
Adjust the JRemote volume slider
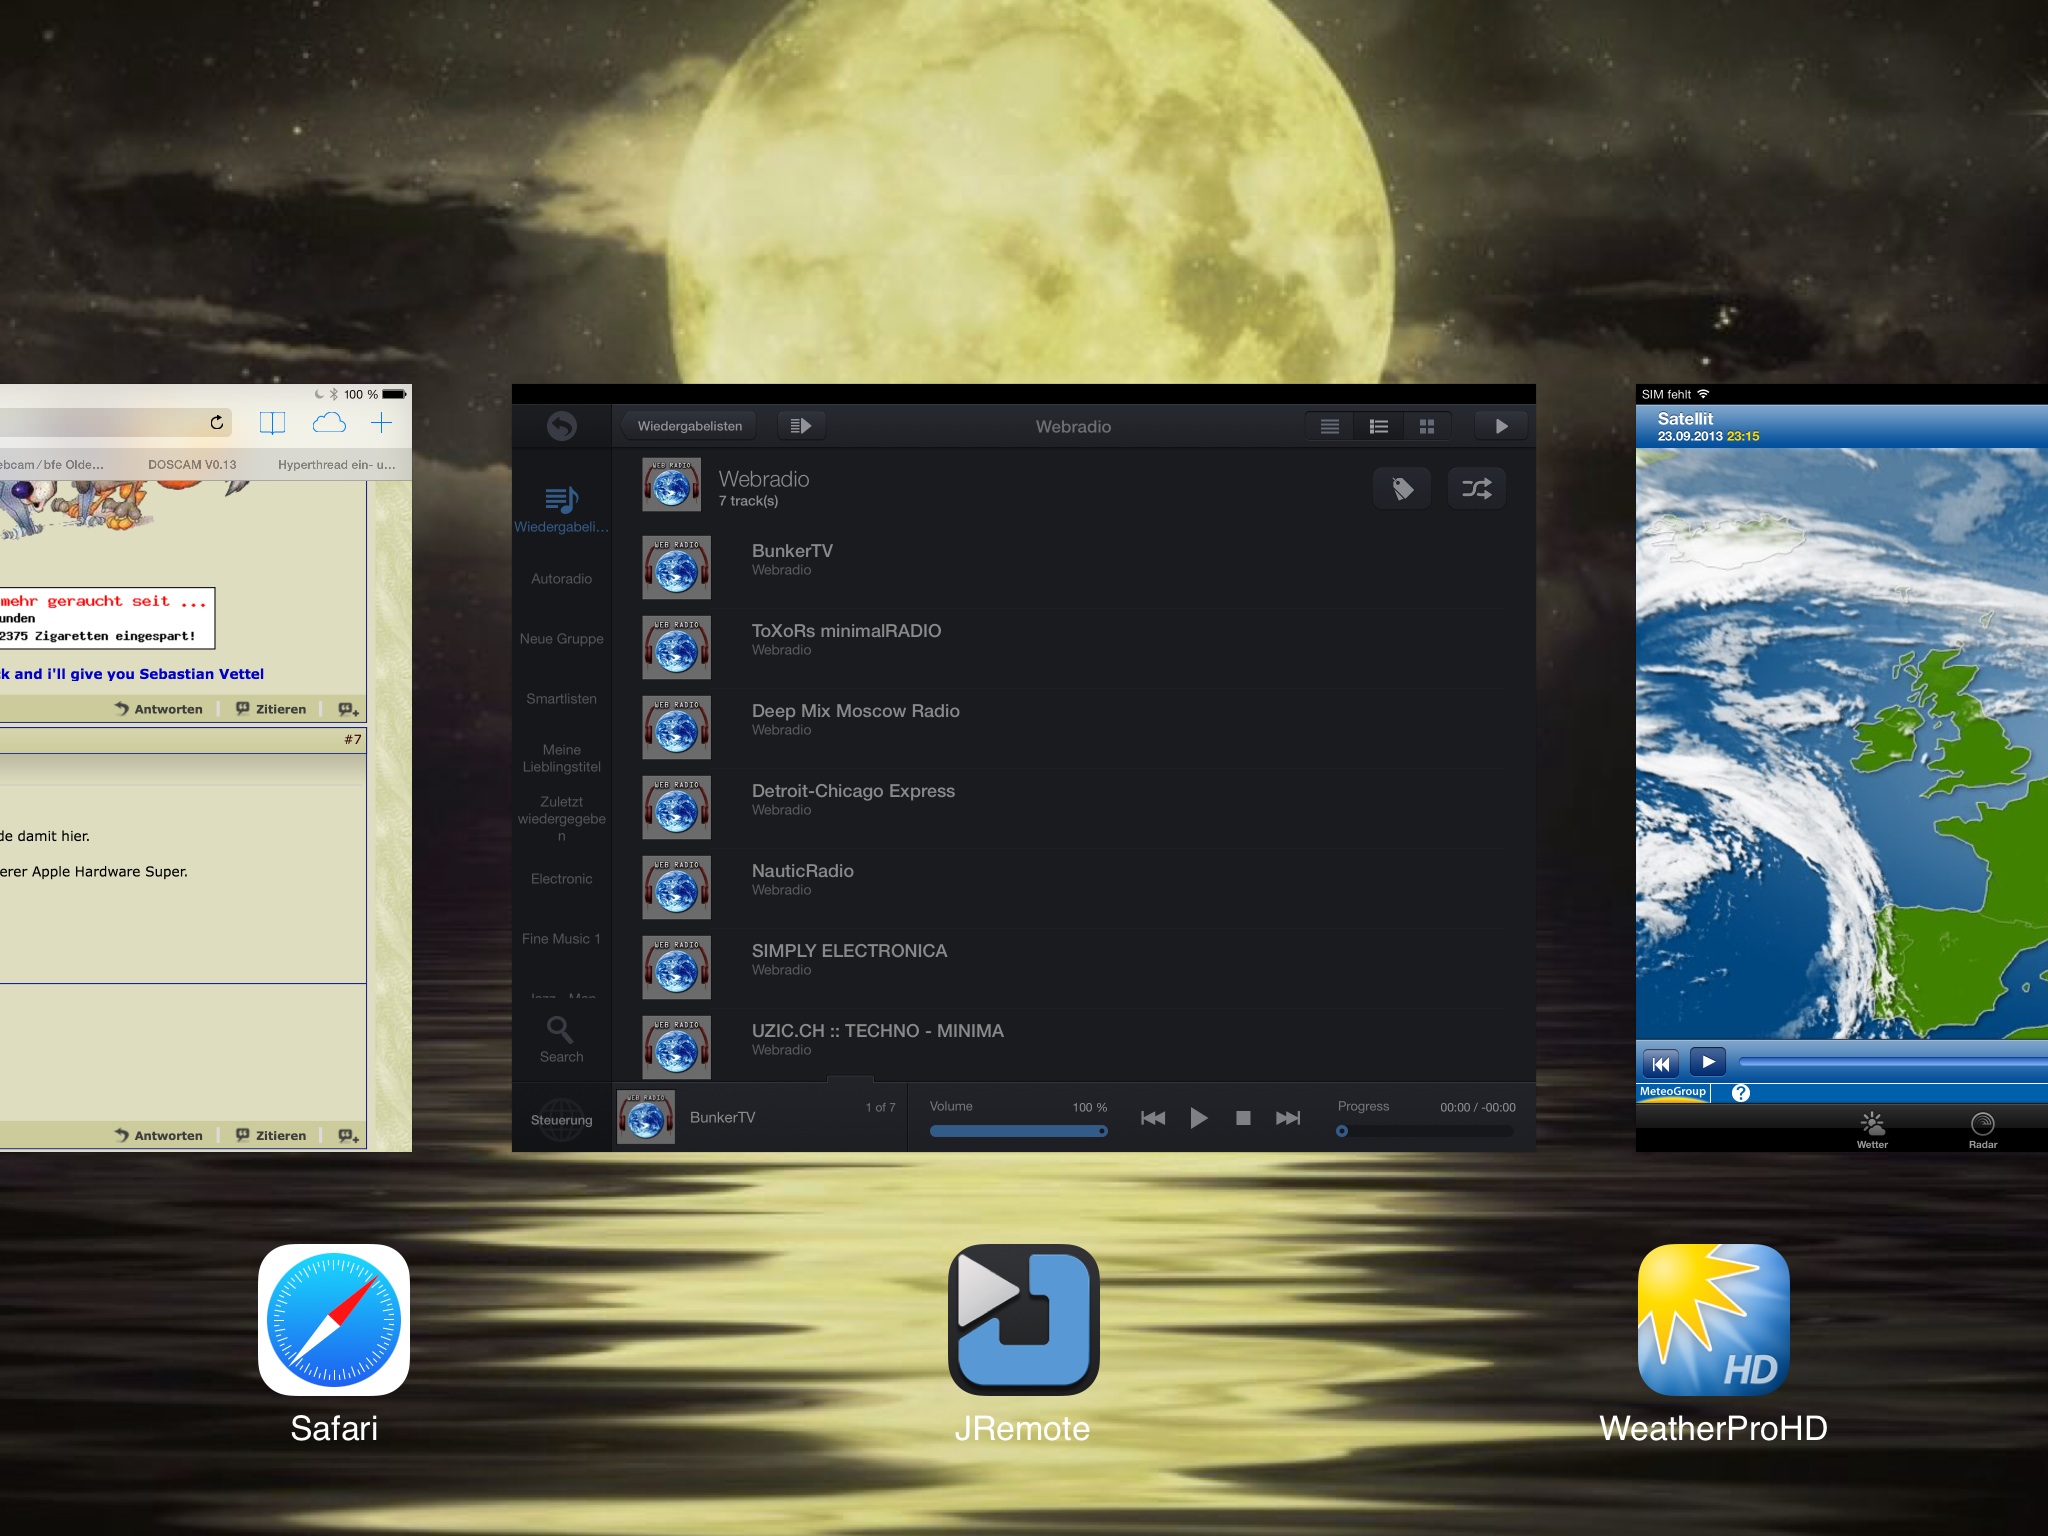[1018, 1131]
